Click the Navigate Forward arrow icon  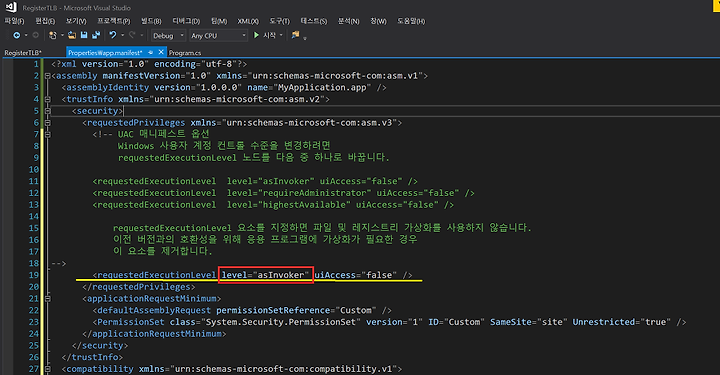click(x=35, y=35)
